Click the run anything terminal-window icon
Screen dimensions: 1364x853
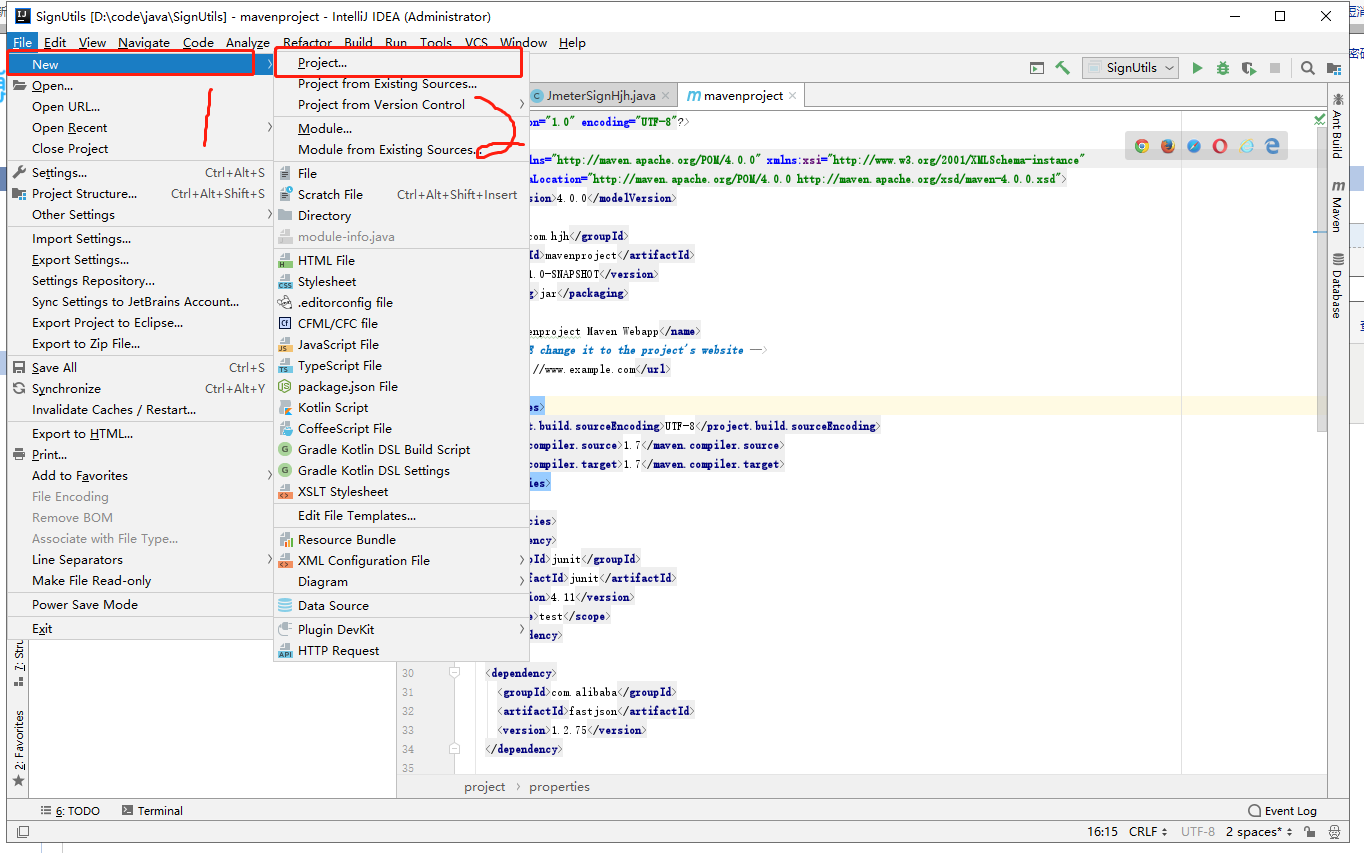1037,68
